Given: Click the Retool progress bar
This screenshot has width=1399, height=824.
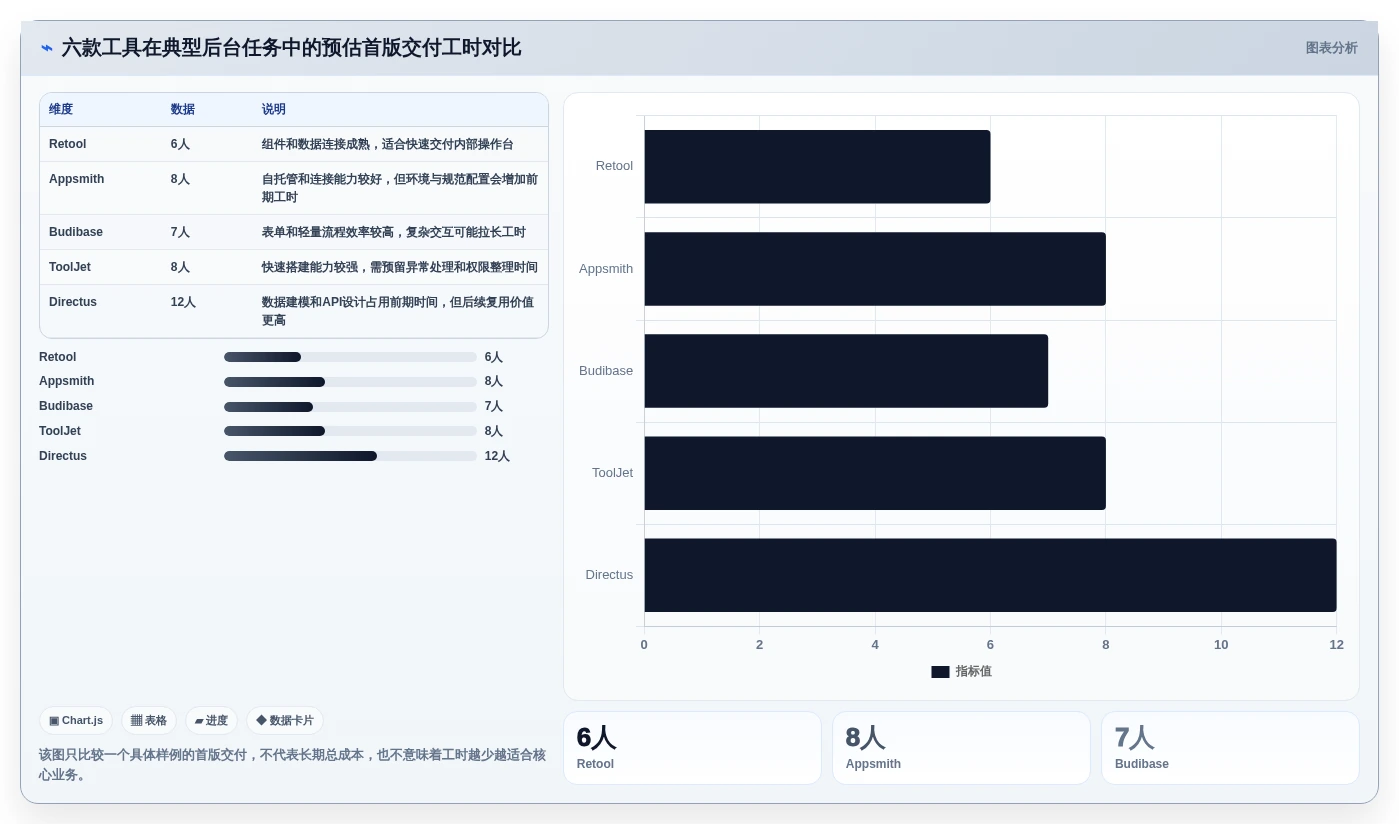Looking at the screenshot, I should (350, 357).
